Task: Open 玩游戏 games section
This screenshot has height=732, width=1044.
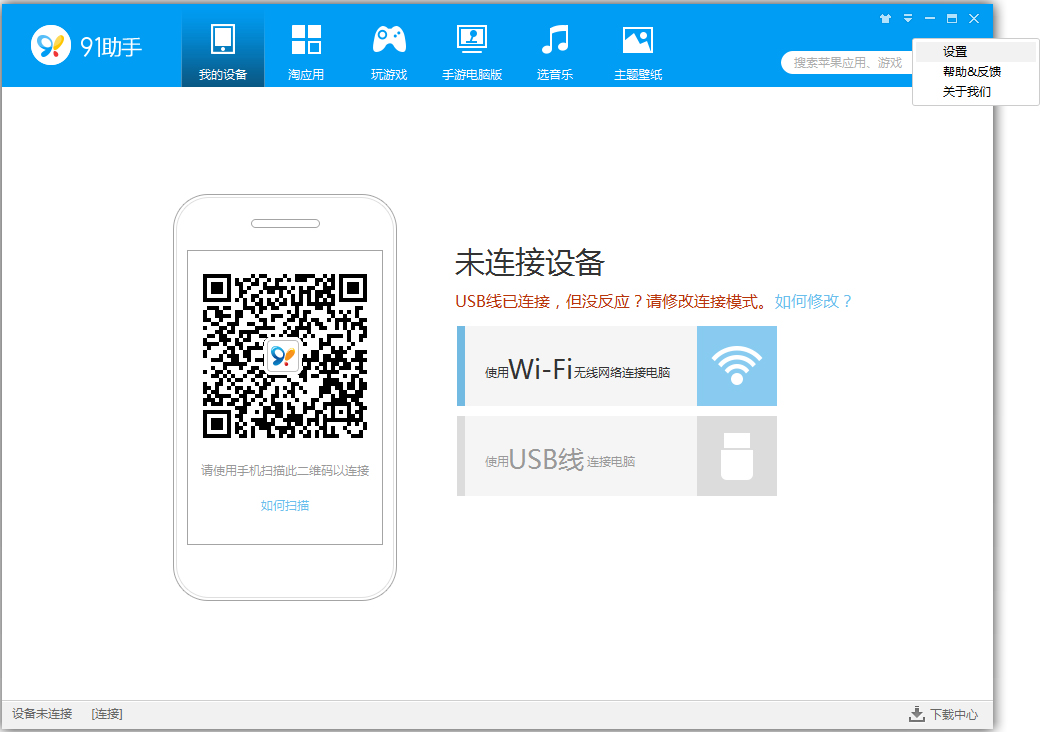Action: tap(388, 48)
